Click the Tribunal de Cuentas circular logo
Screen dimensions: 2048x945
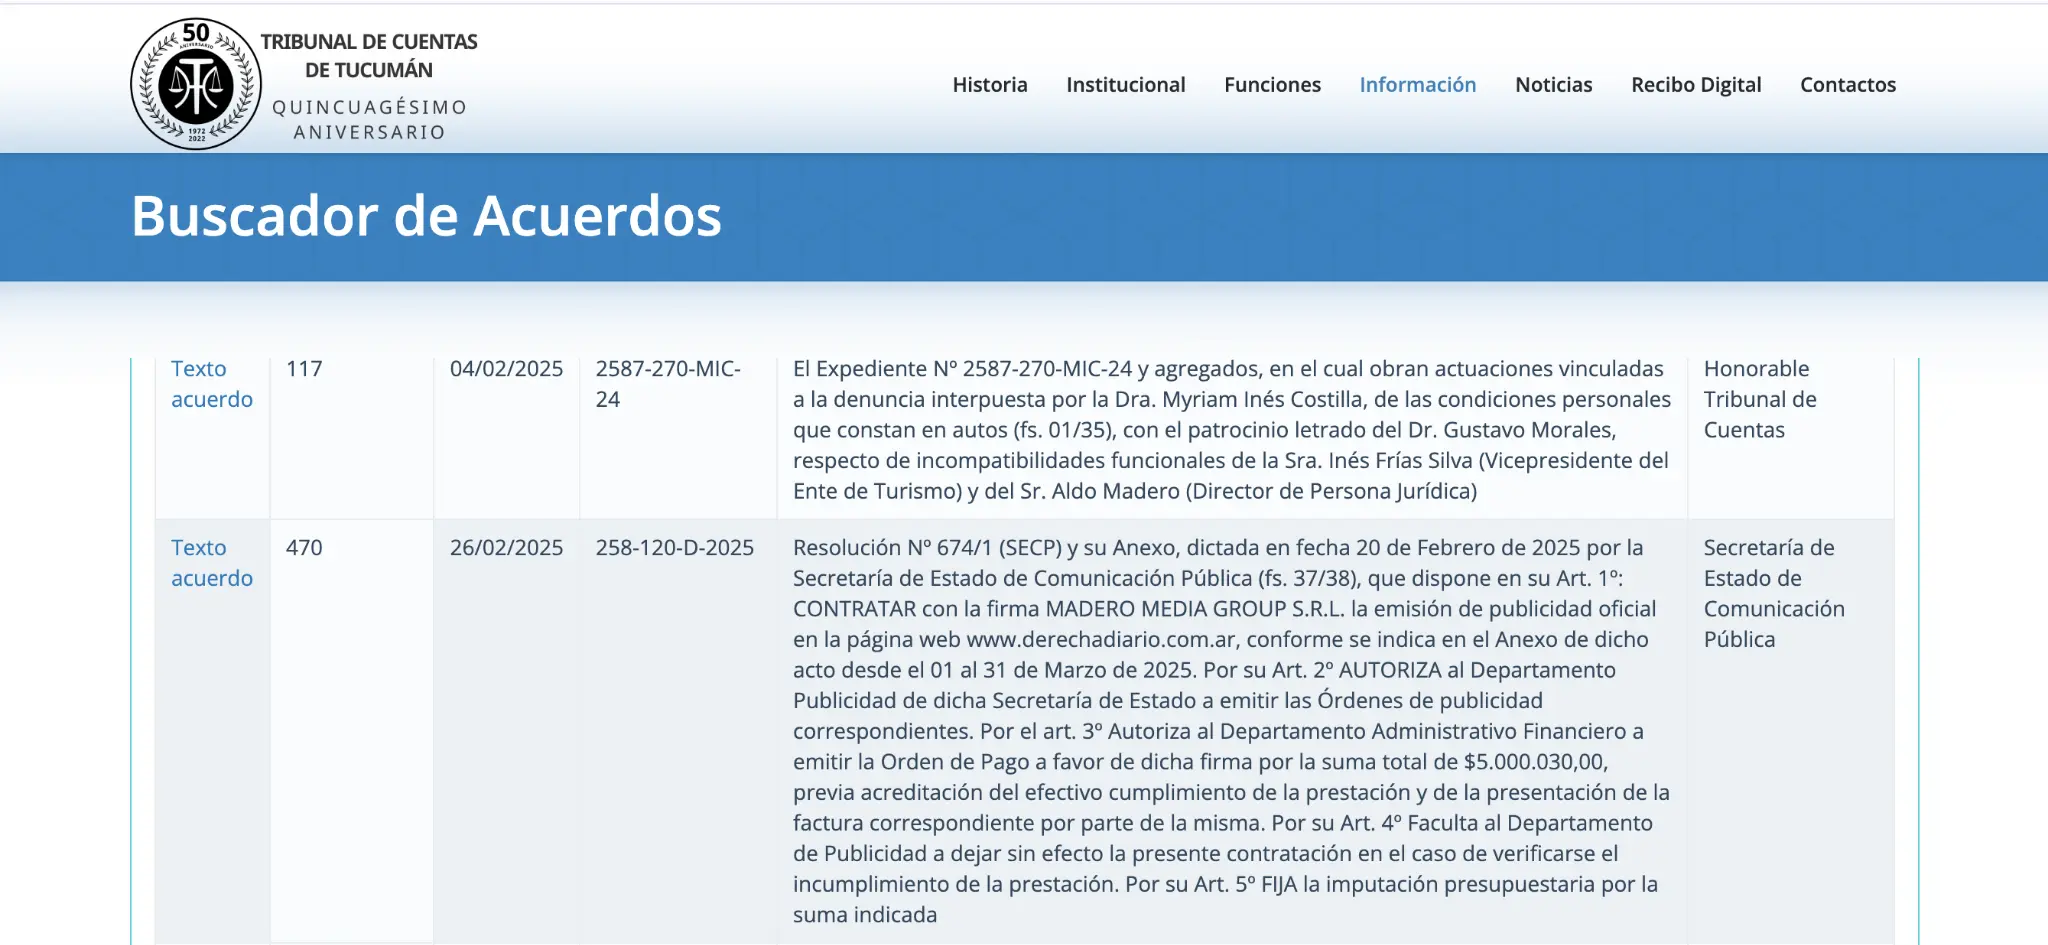tap(196, 84)
